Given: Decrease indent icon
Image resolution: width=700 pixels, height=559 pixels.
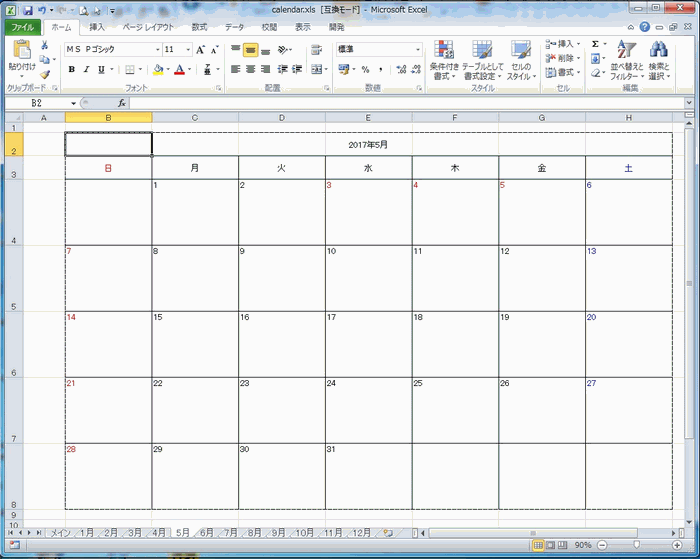Looking at the screenshot, I should pyautogui.click(x=283, y=69).
